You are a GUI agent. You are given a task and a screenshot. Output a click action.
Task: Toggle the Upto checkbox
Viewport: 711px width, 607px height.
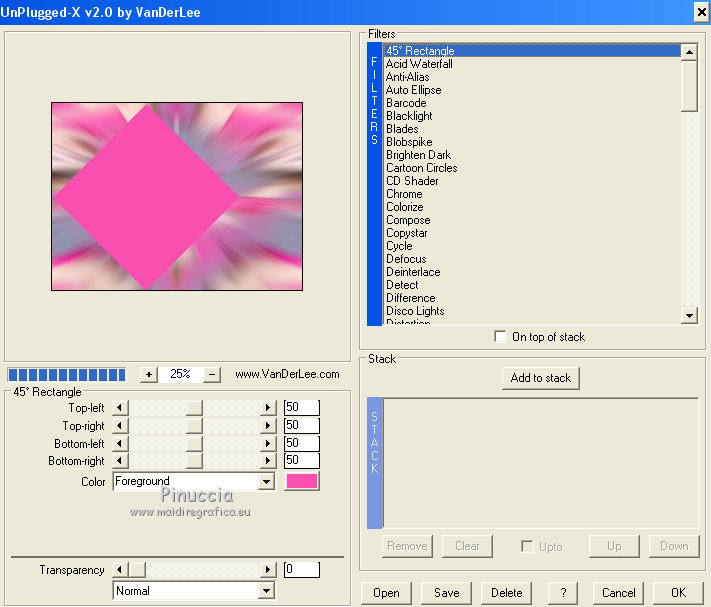point(527,546)
